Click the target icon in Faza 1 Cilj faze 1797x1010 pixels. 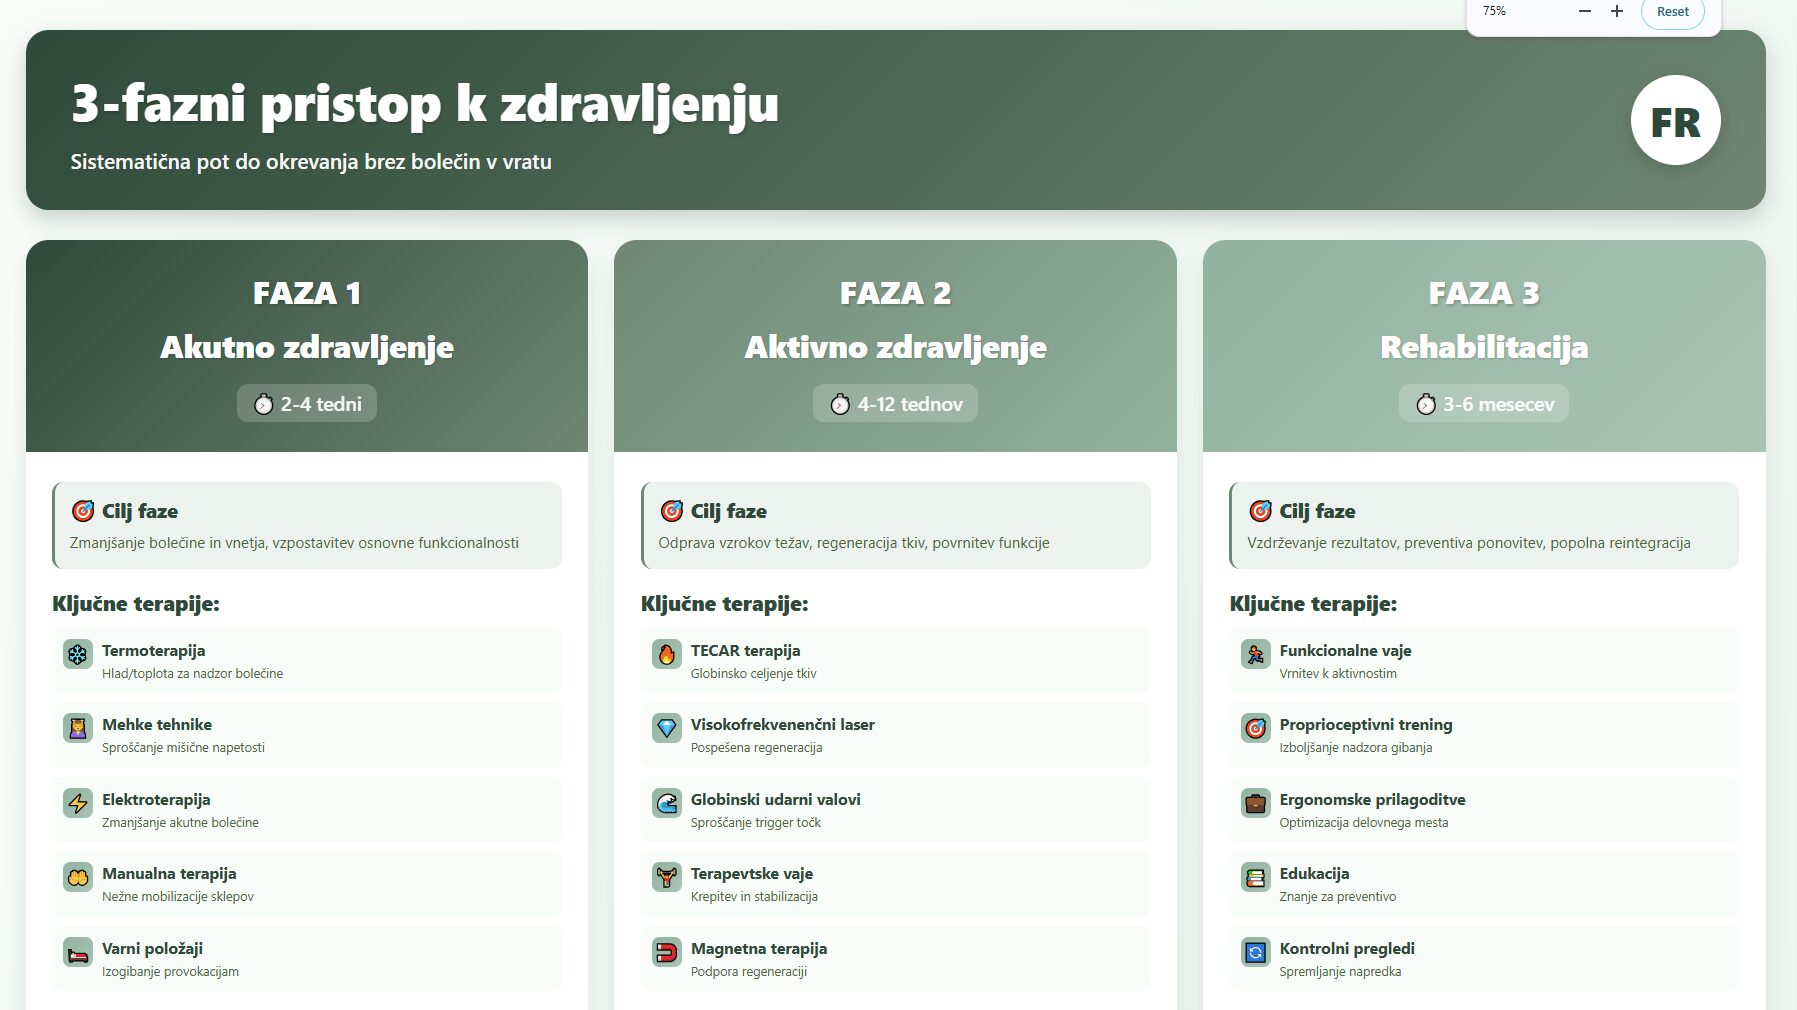point(83,511)
